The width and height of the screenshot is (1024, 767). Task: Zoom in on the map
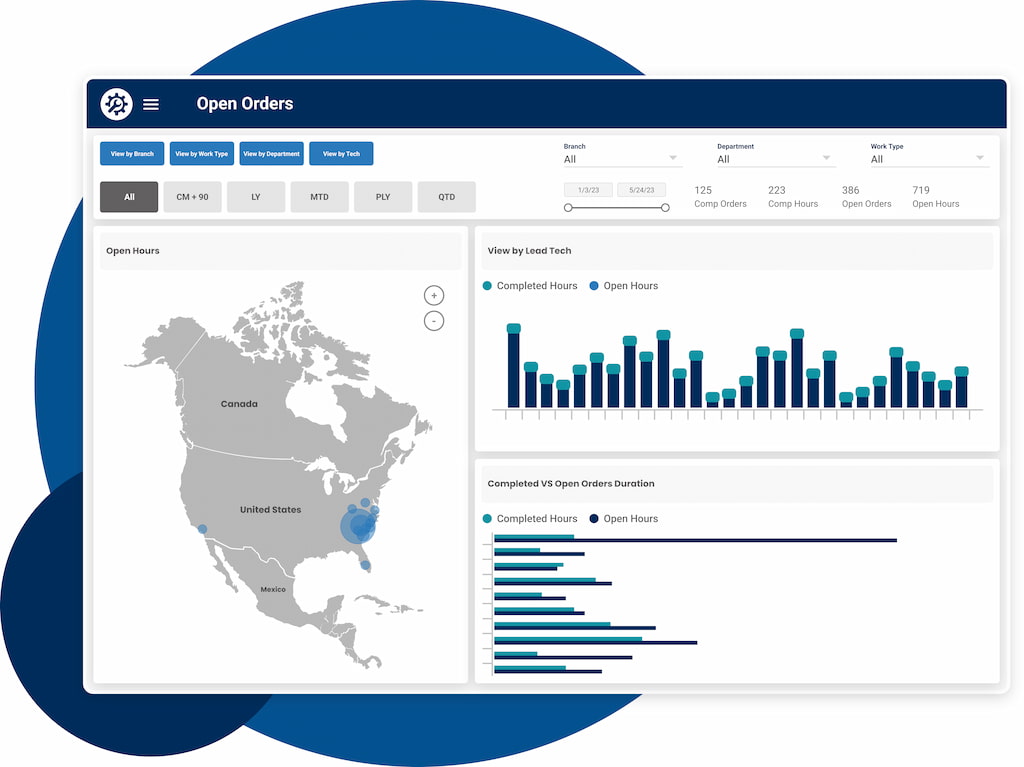pyautogui.click(x=433, y=295)
